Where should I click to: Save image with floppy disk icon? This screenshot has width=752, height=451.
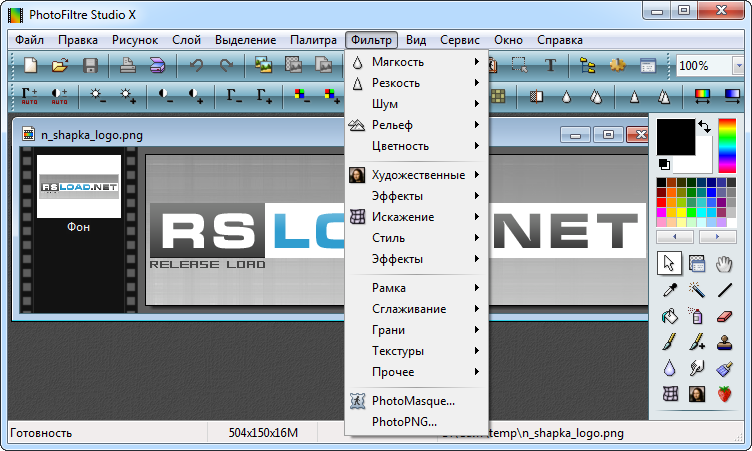(x=90, y=65)
